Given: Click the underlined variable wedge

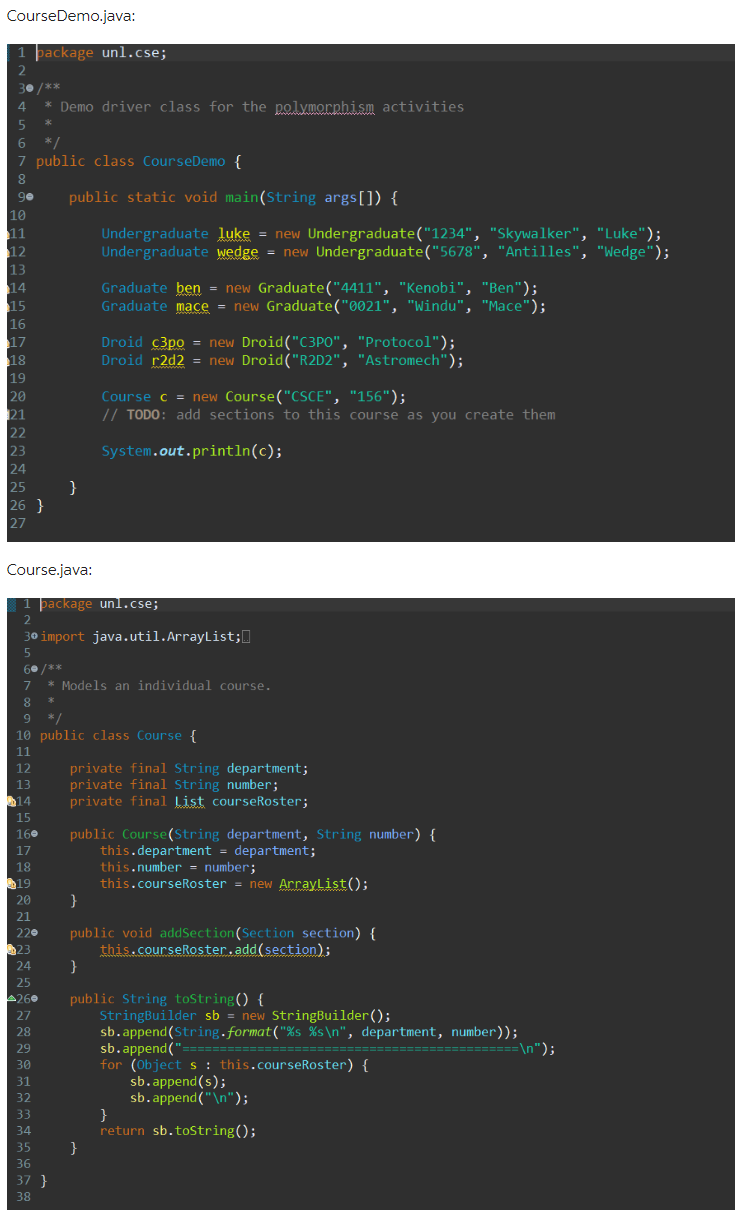Looking at the screenshot, I should point(238,252).
